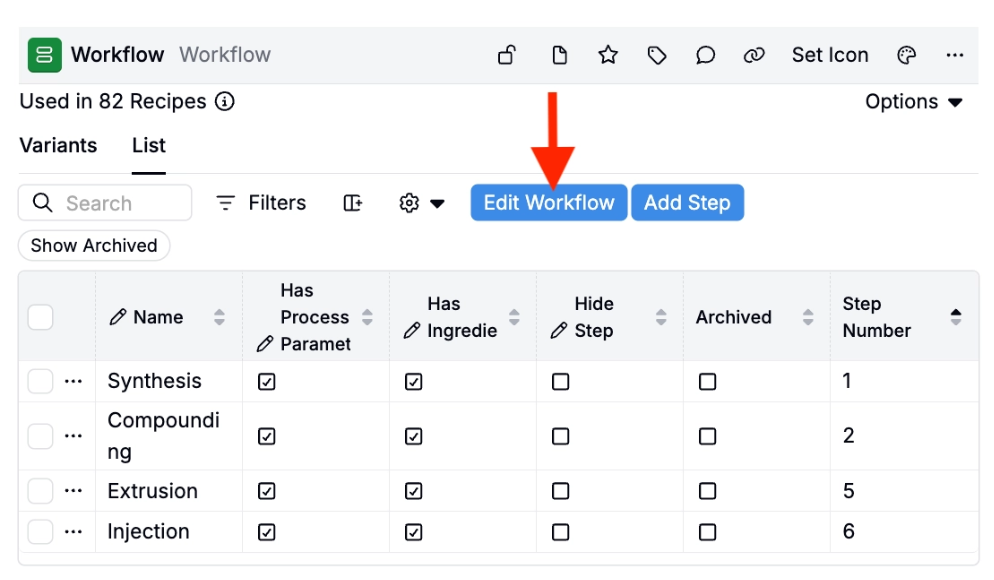Select the List tab
994x580 pixels.
149,146
